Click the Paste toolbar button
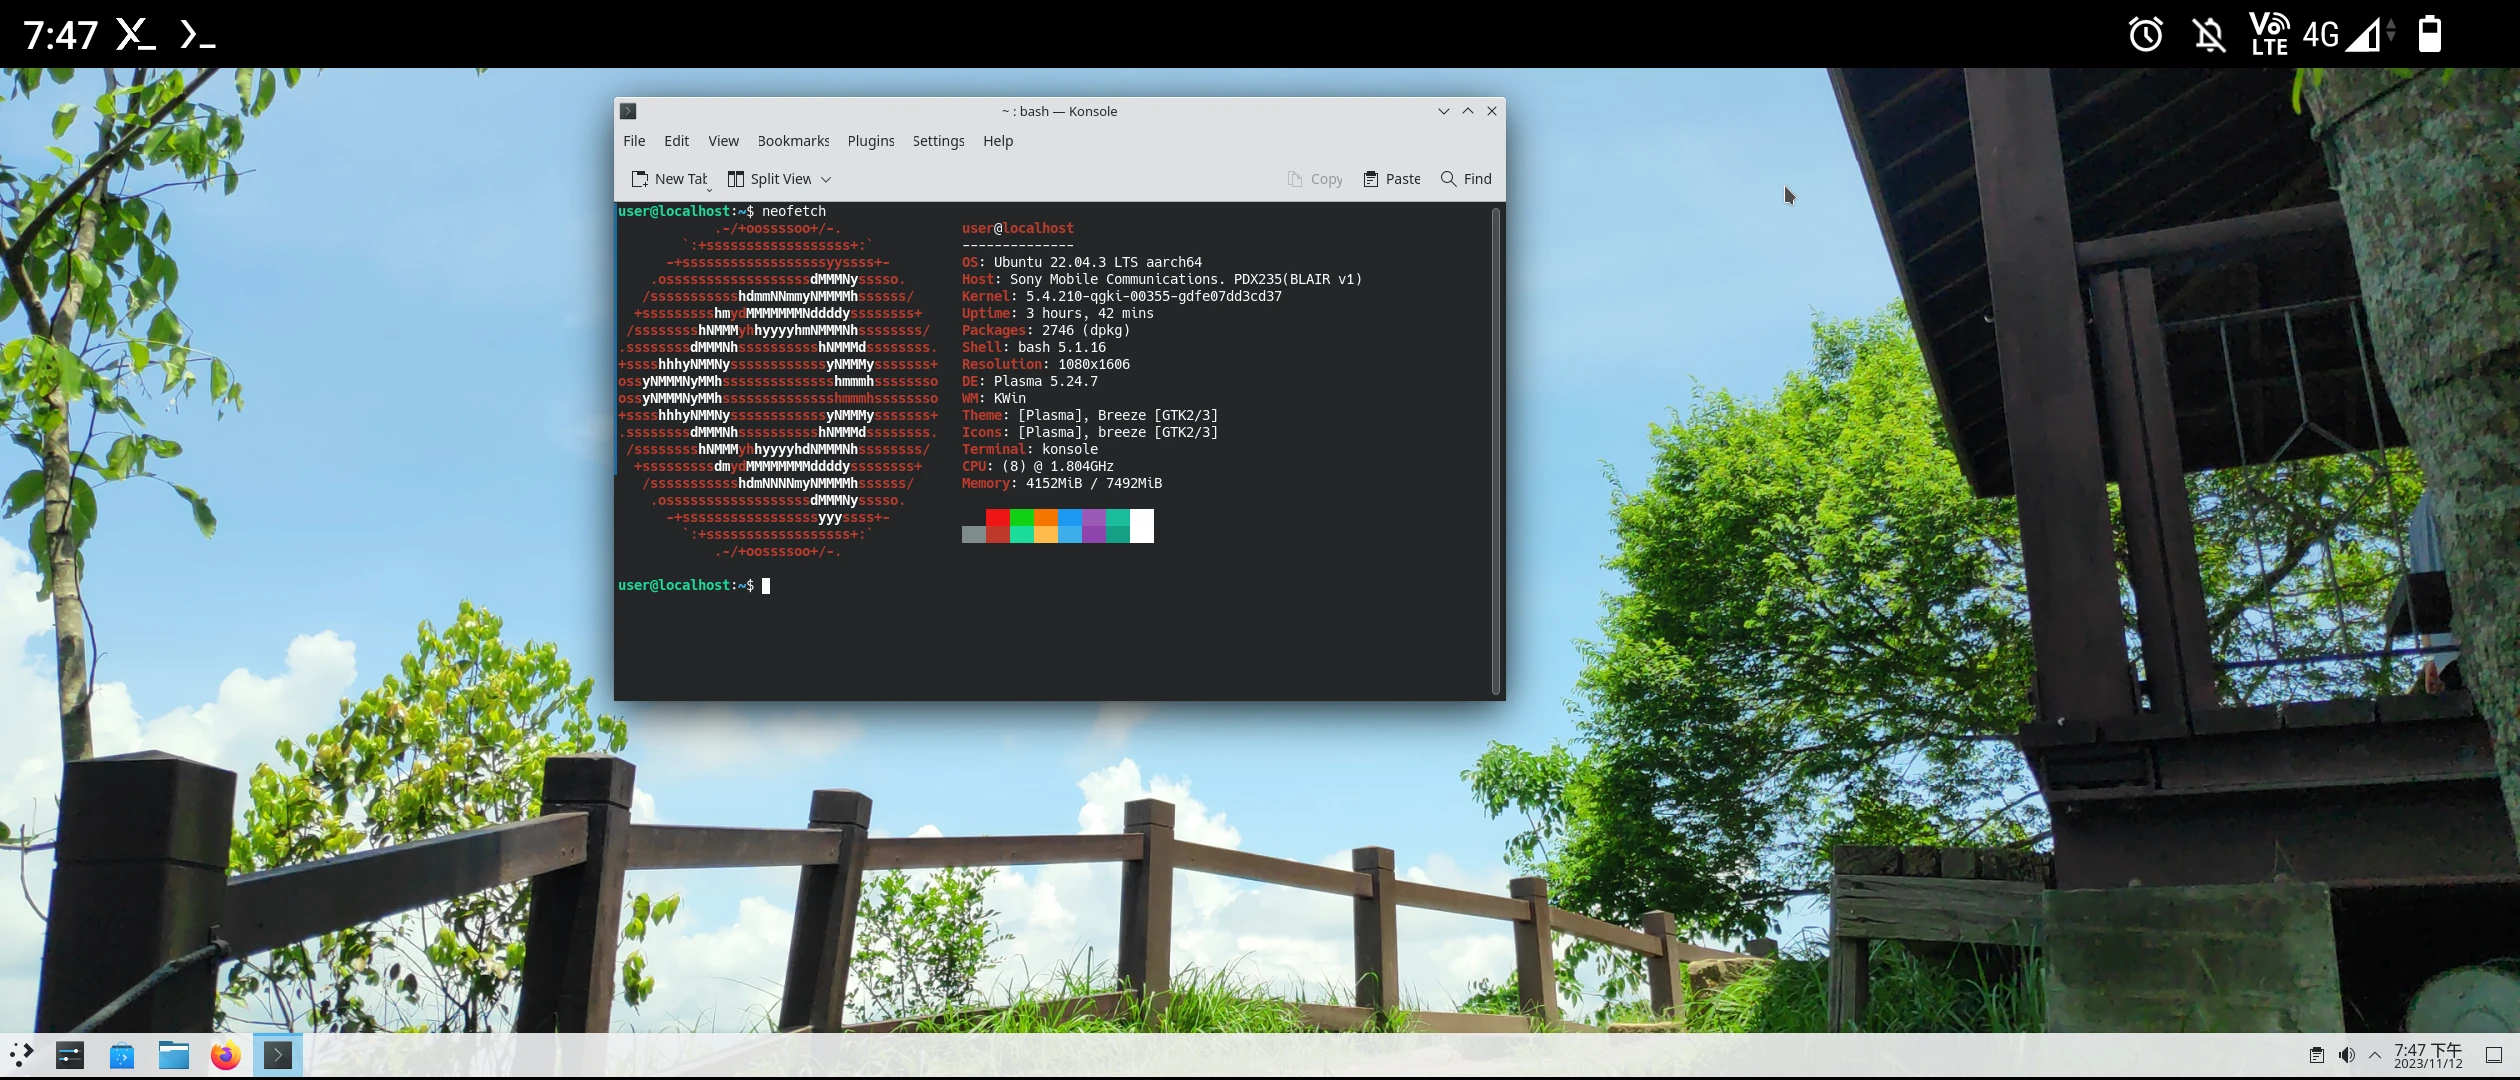This screenshot has height=1080, width=2520. pyautogui.click(x=1392, y=179)
